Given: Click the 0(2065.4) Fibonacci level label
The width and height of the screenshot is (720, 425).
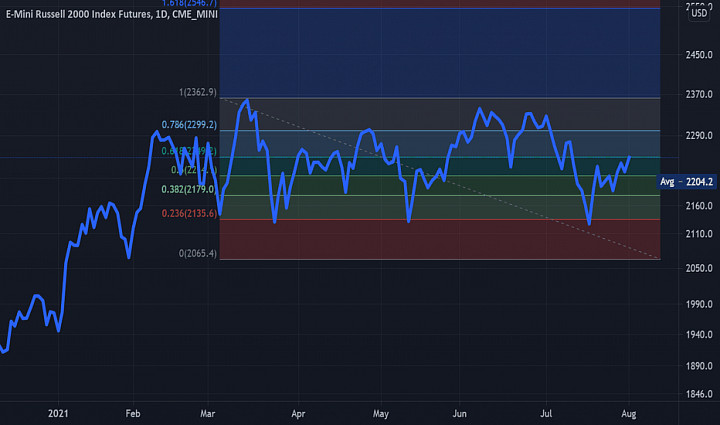Looking at the screenshot, I should click(x=197, y=253).
